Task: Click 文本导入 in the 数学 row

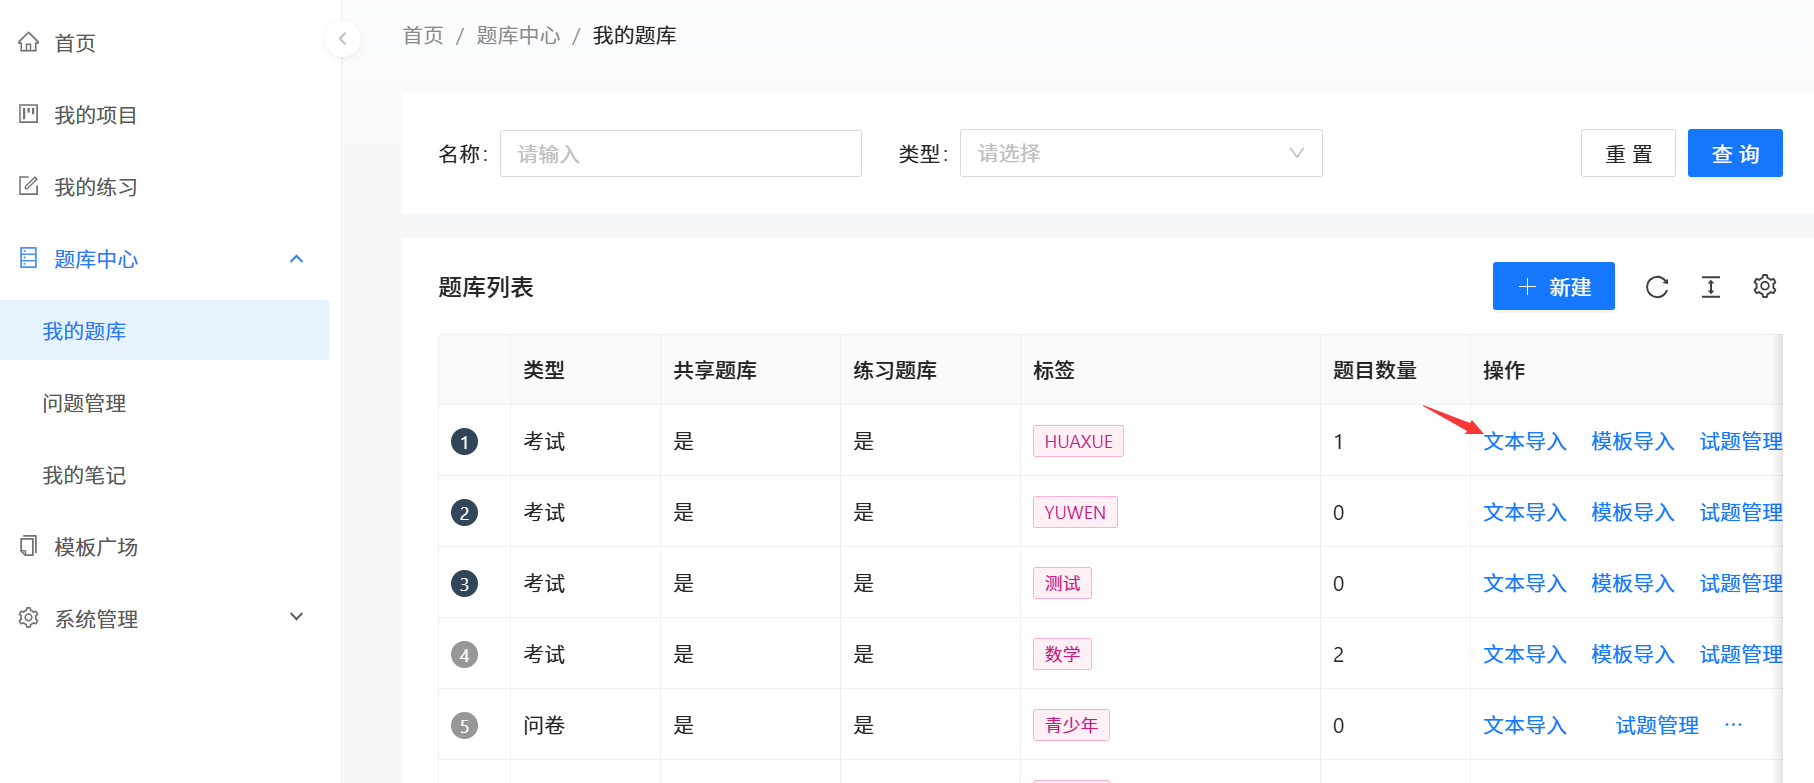Action: [x=1524, y=654]
